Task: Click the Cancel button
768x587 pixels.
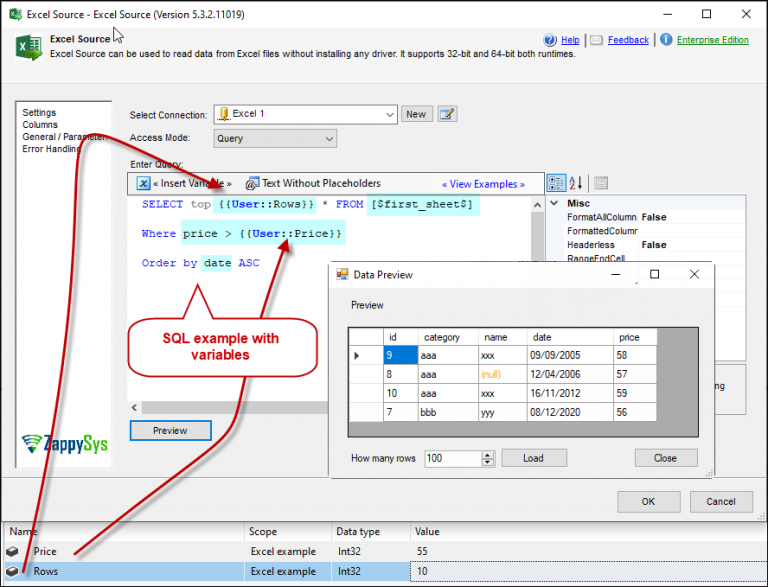Action: tap(721, 502)
